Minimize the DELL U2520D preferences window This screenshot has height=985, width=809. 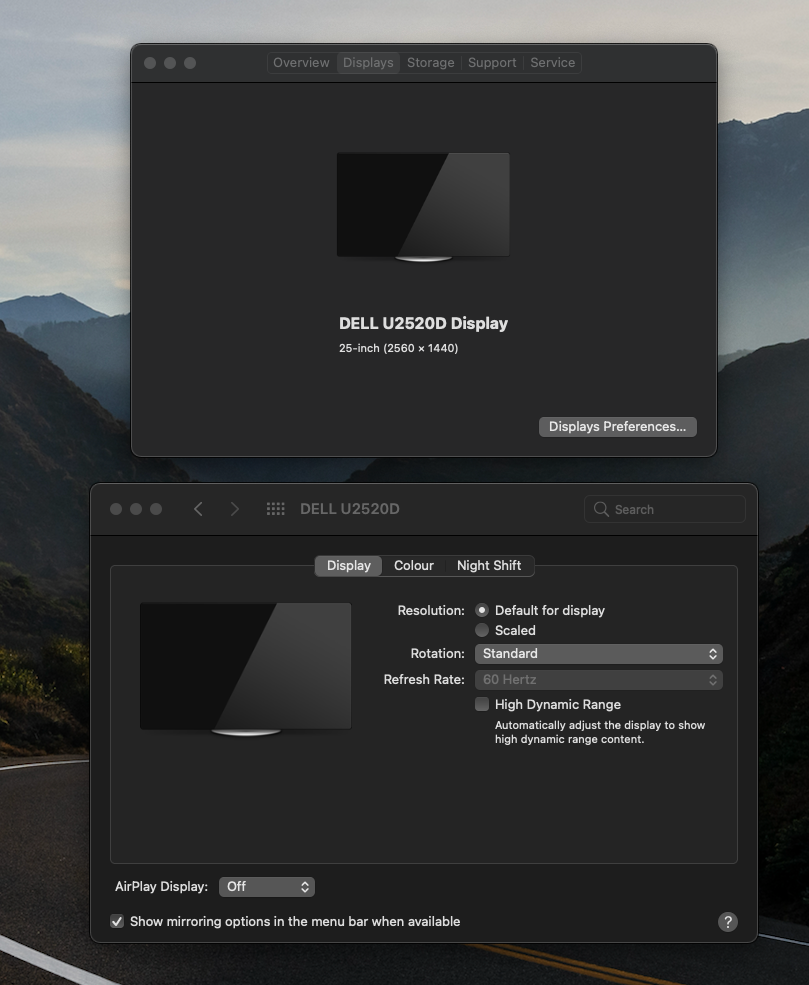tap(136, 509)
